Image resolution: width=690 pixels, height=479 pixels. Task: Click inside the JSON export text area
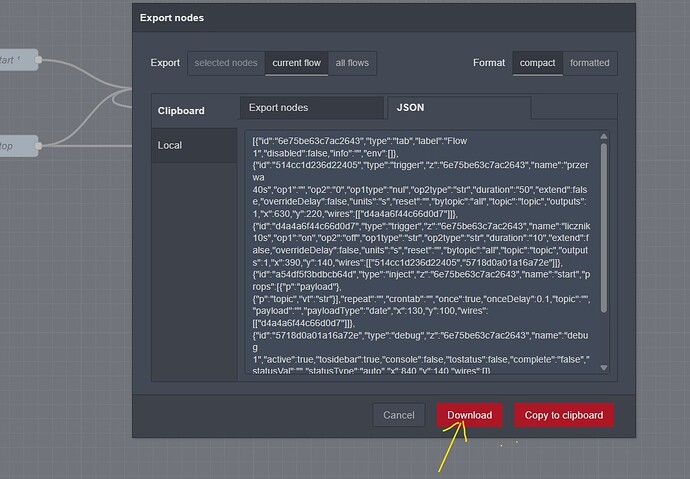coord(420,250)
